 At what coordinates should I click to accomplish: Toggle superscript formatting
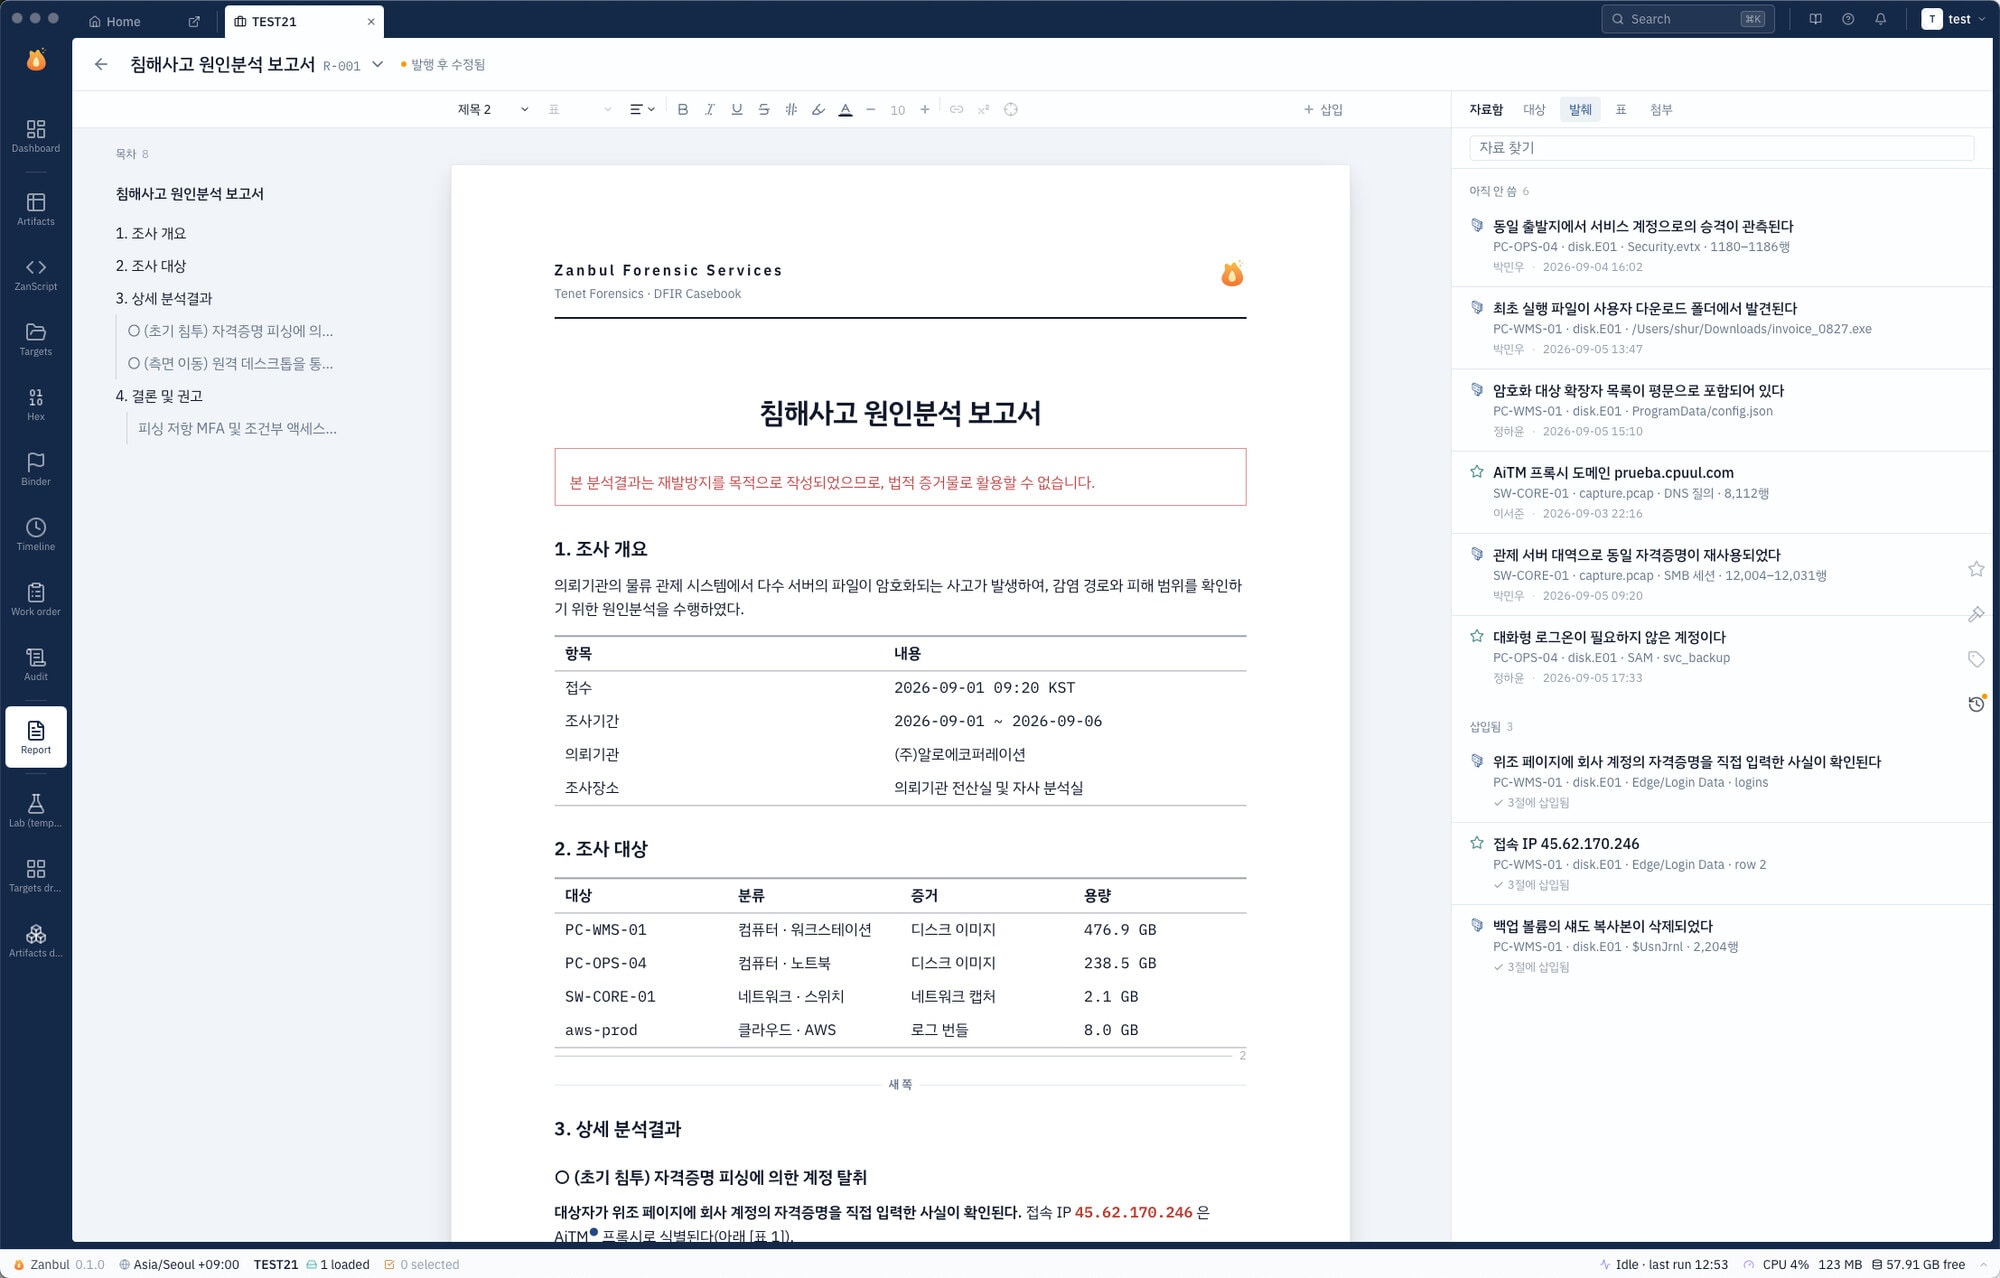click(x=984, y=109)
